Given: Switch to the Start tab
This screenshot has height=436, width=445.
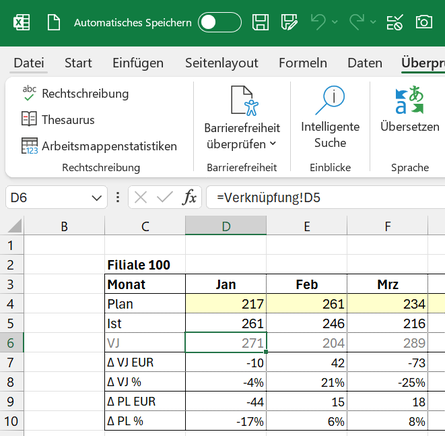Looking at the screenshot, I should [78, 63].
